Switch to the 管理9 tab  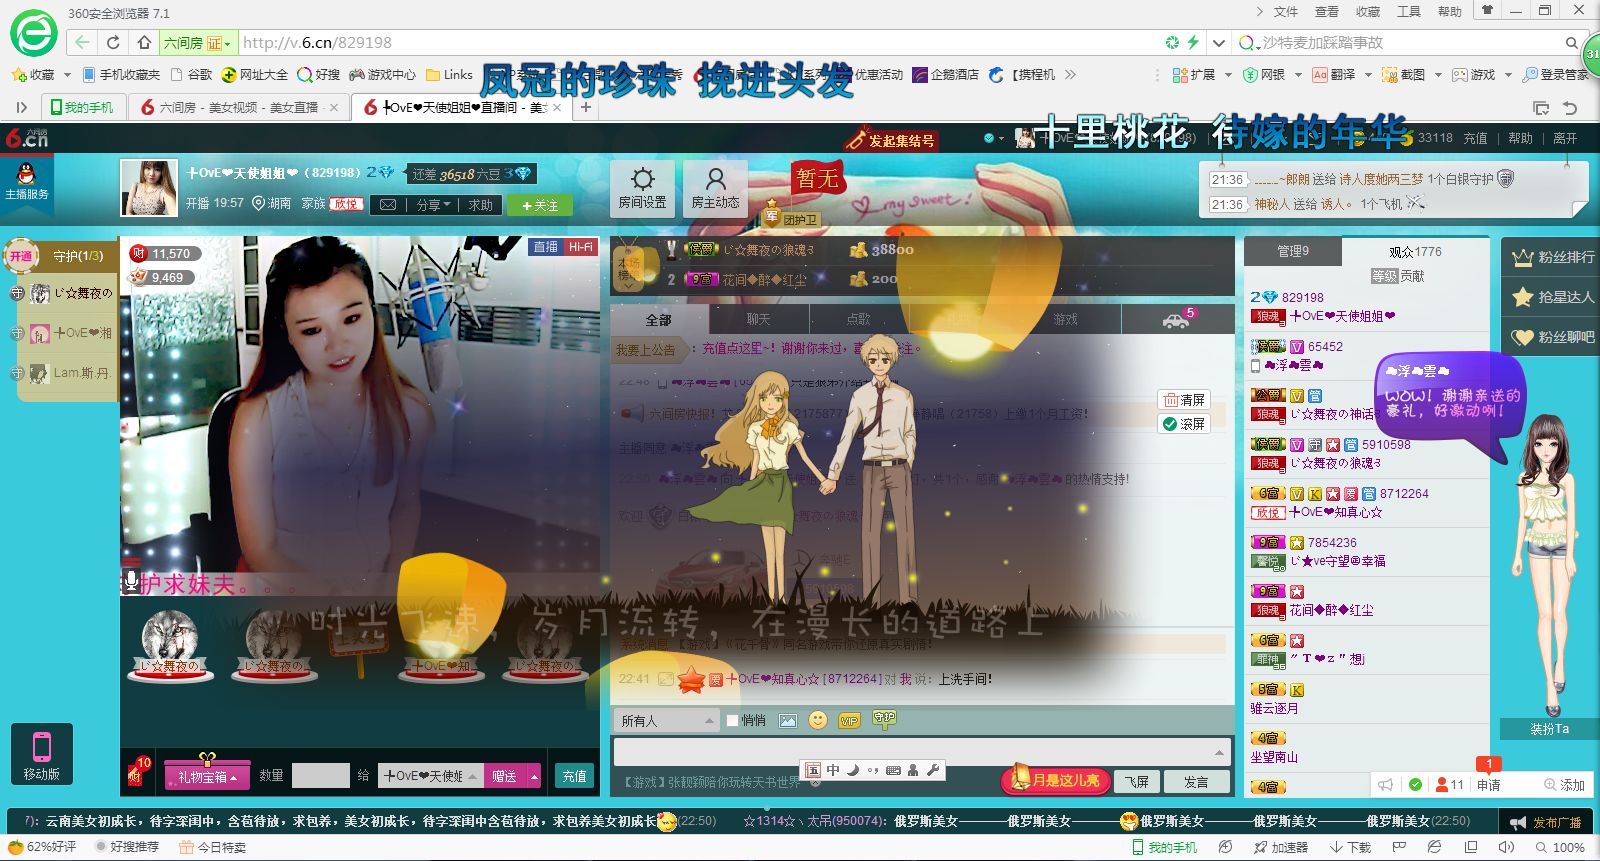coord(1293,251)
